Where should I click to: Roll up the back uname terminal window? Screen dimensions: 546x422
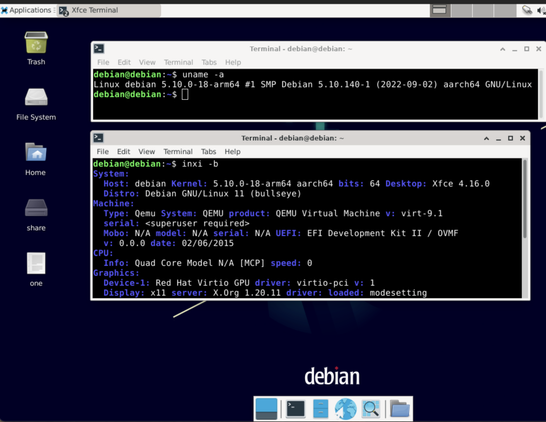pyautogui.click(x=502, y=49)
